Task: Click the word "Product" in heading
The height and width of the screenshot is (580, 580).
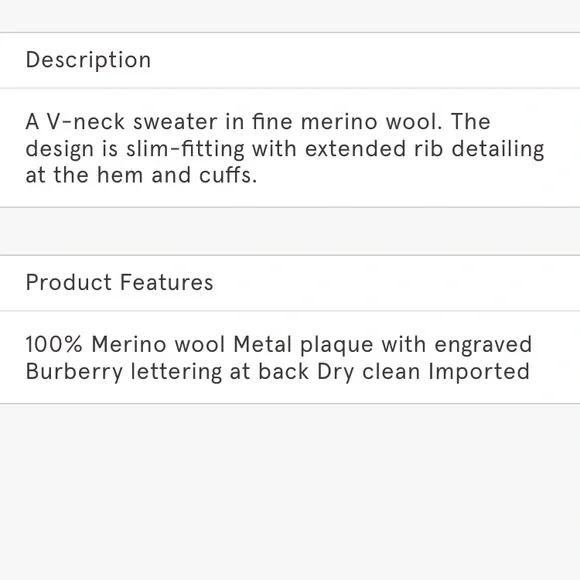Action: pyautogui.click(x=69, y=283)
